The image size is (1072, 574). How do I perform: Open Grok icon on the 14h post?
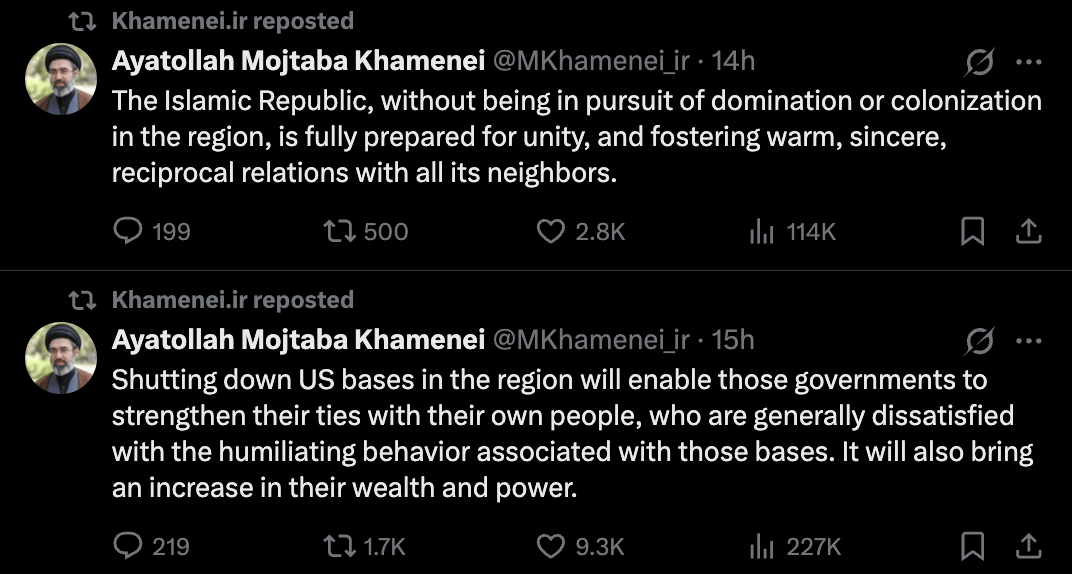tap(979, 62)
